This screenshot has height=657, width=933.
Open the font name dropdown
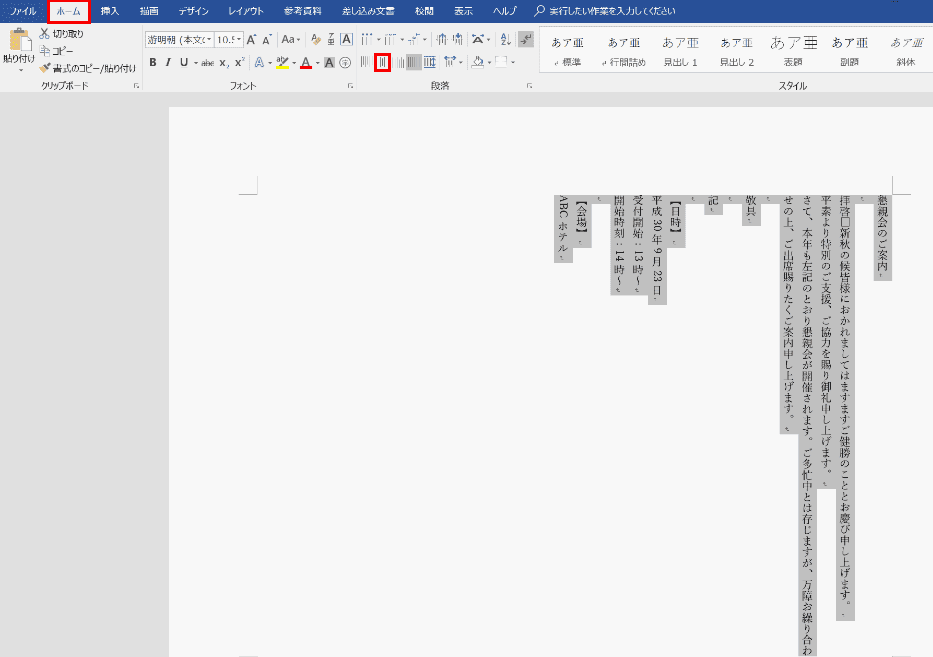click(208, 40)
